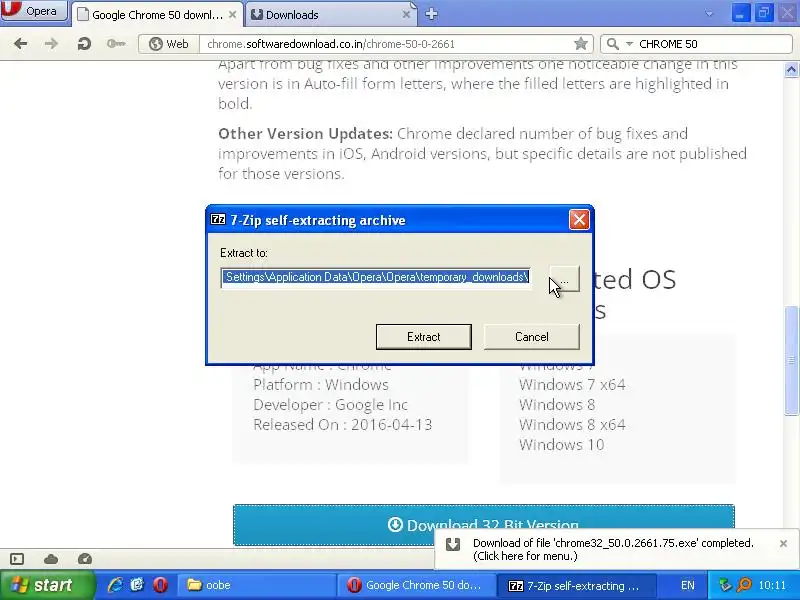Image resolution: width=800 pixels, height=600 pixels.
Task: Launch Opera from quick launch icon
Action: pyautogui.click(x=160, y=585)
